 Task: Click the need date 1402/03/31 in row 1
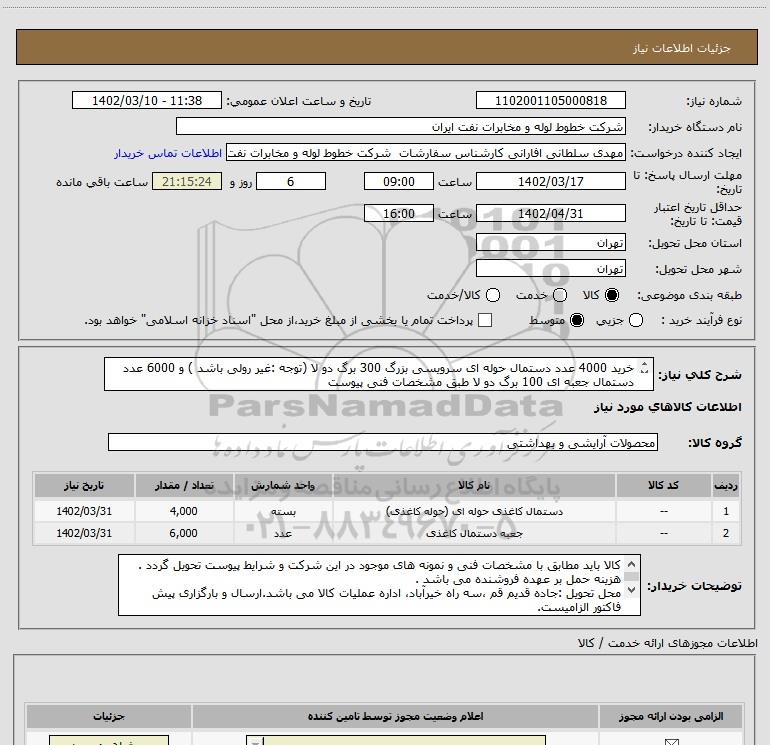tap(84, 511)
